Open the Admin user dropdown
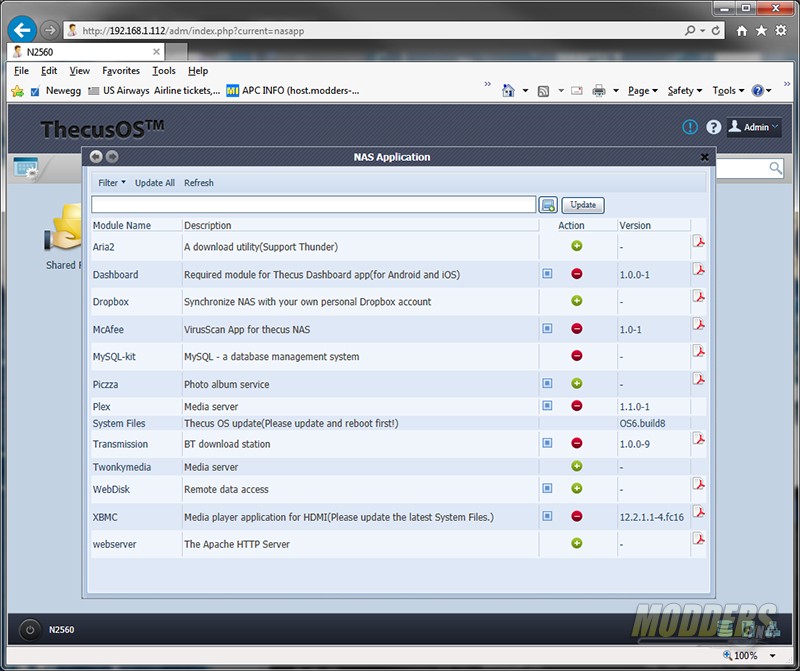 pyautogui.click(x=754, y=127)
